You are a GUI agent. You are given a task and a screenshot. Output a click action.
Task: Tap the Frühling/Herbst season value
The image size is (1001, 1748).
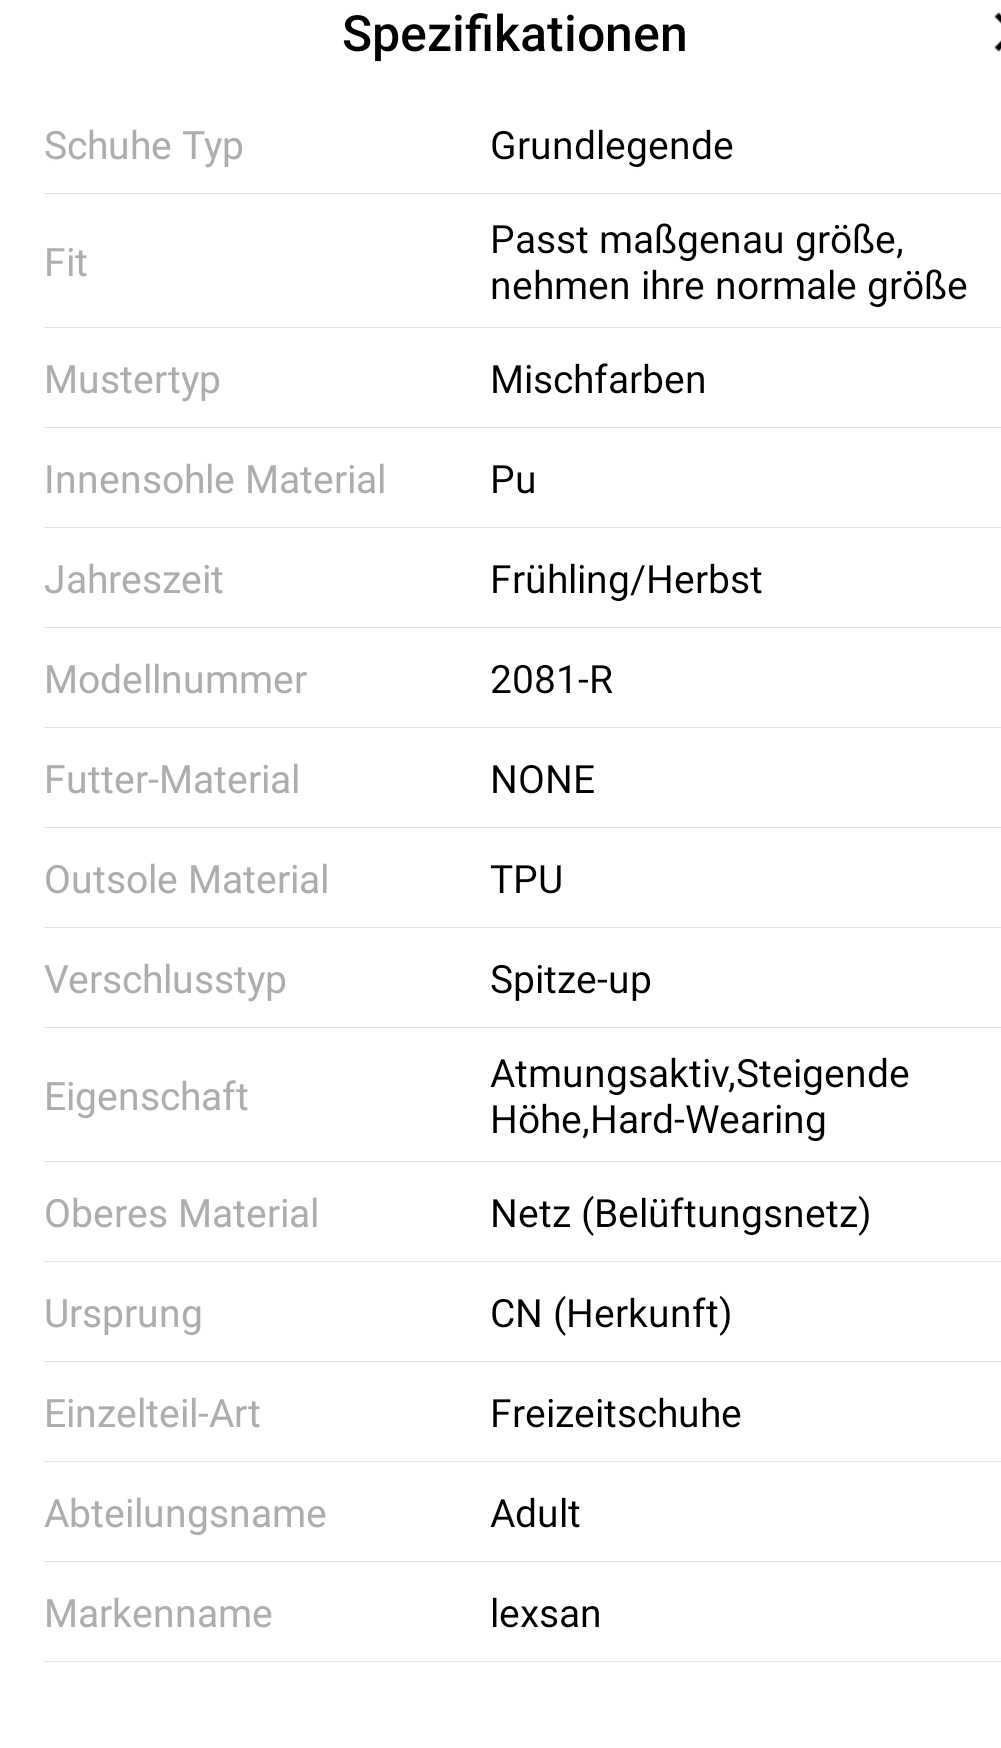click(x=626, y=580)
